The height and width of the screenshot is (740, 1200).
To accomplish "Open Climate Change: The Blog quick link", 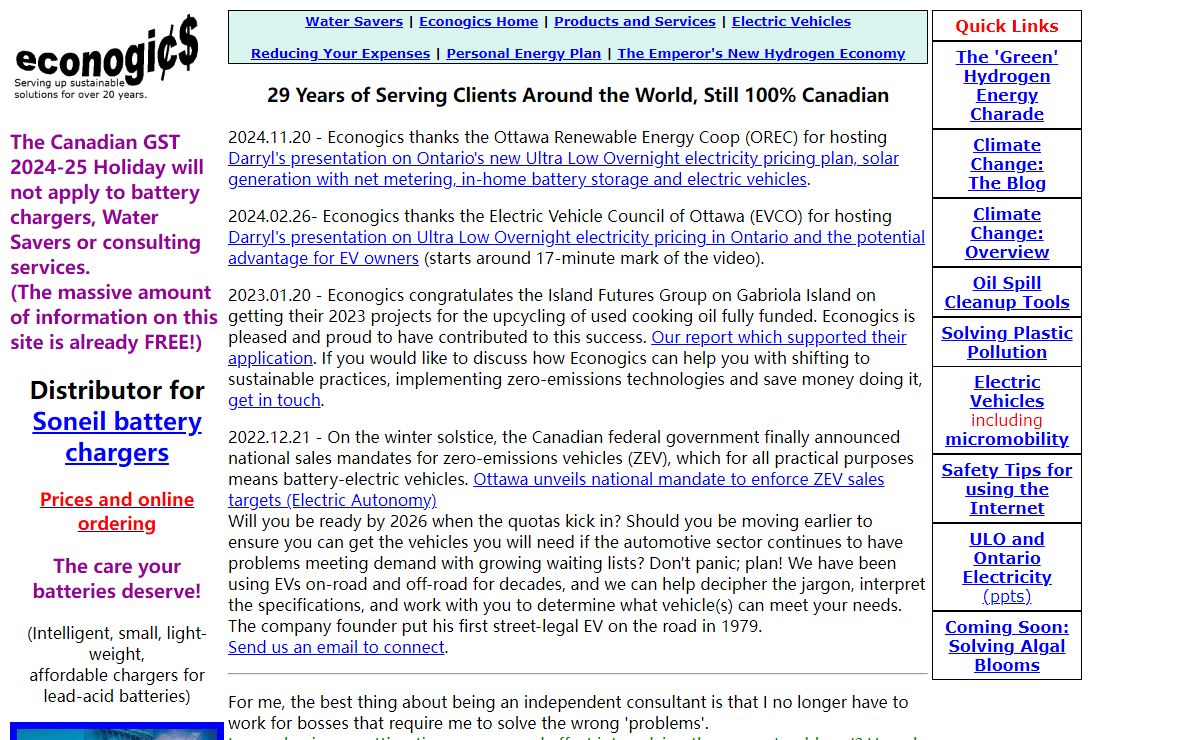I will tap(1007, 164).
